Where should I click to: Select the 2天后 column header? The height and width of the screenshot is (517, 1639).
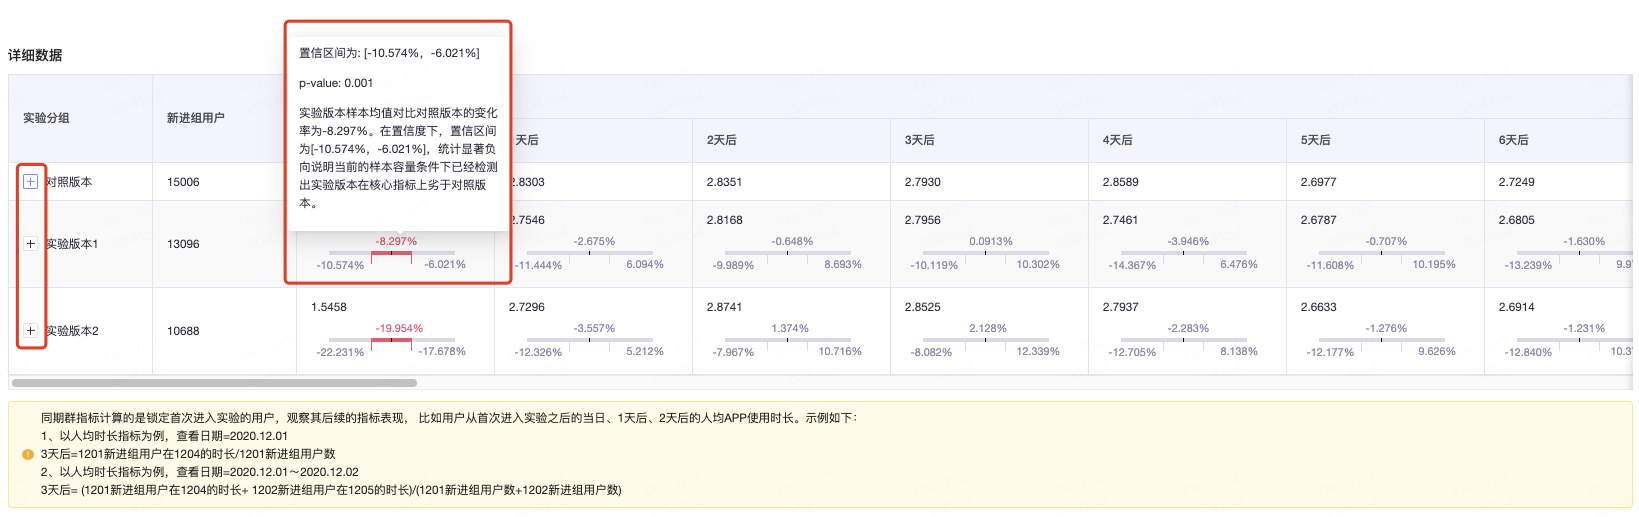tap(721, 140)
